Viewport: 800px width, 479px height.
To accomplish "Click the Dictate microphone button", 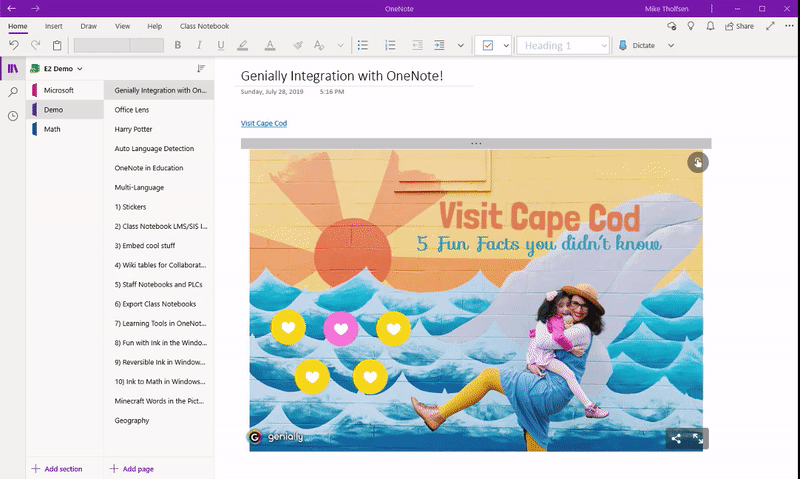I will point(637,45).
